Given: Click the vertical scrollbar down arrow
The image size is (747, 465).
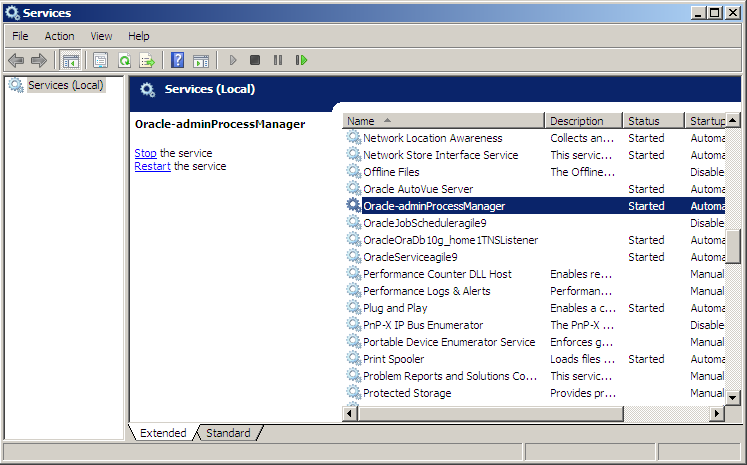Looking at the screenshot, I should click(733, 396).
